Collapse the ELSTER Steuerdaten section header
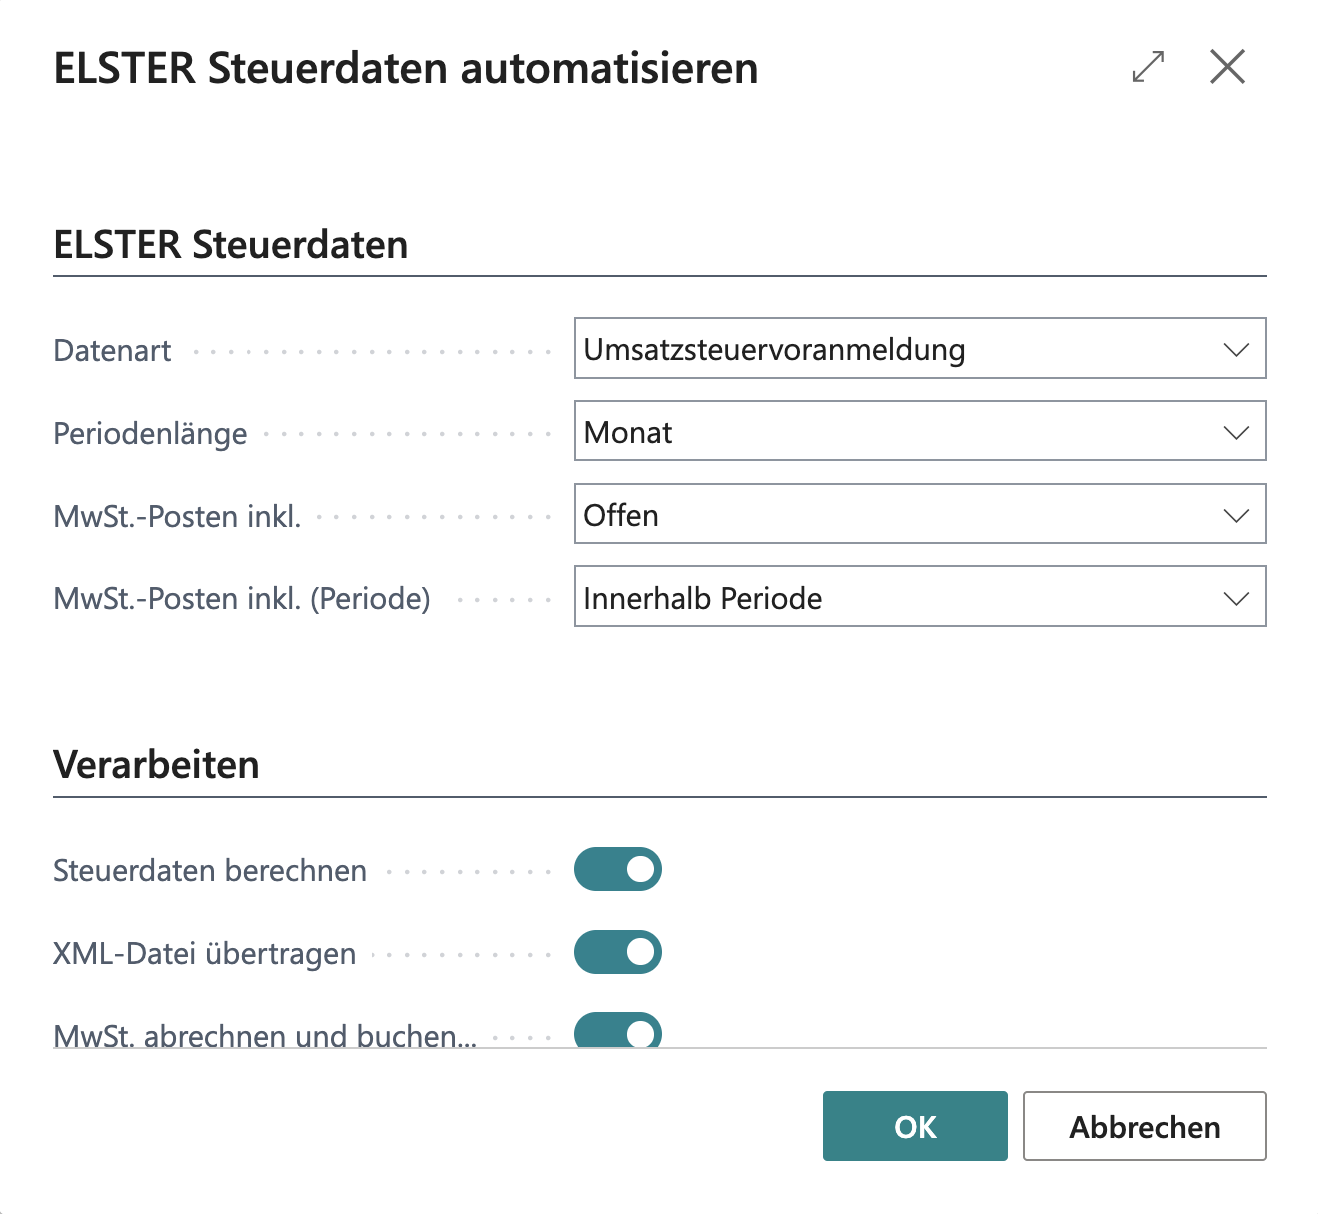Screen dimensions: 1318x1214 231,245
